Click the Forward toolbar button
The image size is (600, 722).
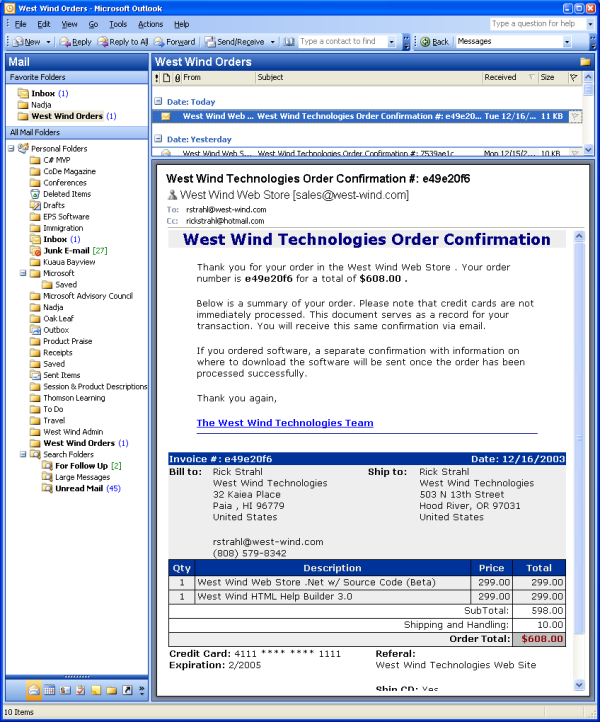pyautogui.click(x=175, y=42)
